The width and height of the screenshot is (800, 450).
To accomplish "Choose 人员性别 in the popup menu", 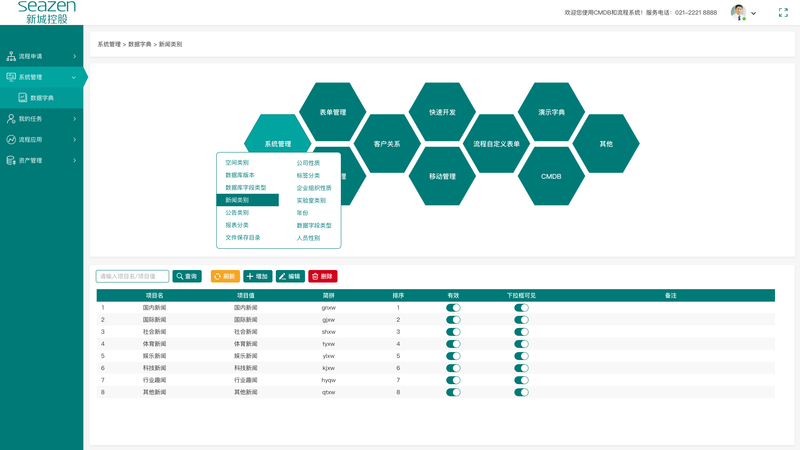I will 308,238.
